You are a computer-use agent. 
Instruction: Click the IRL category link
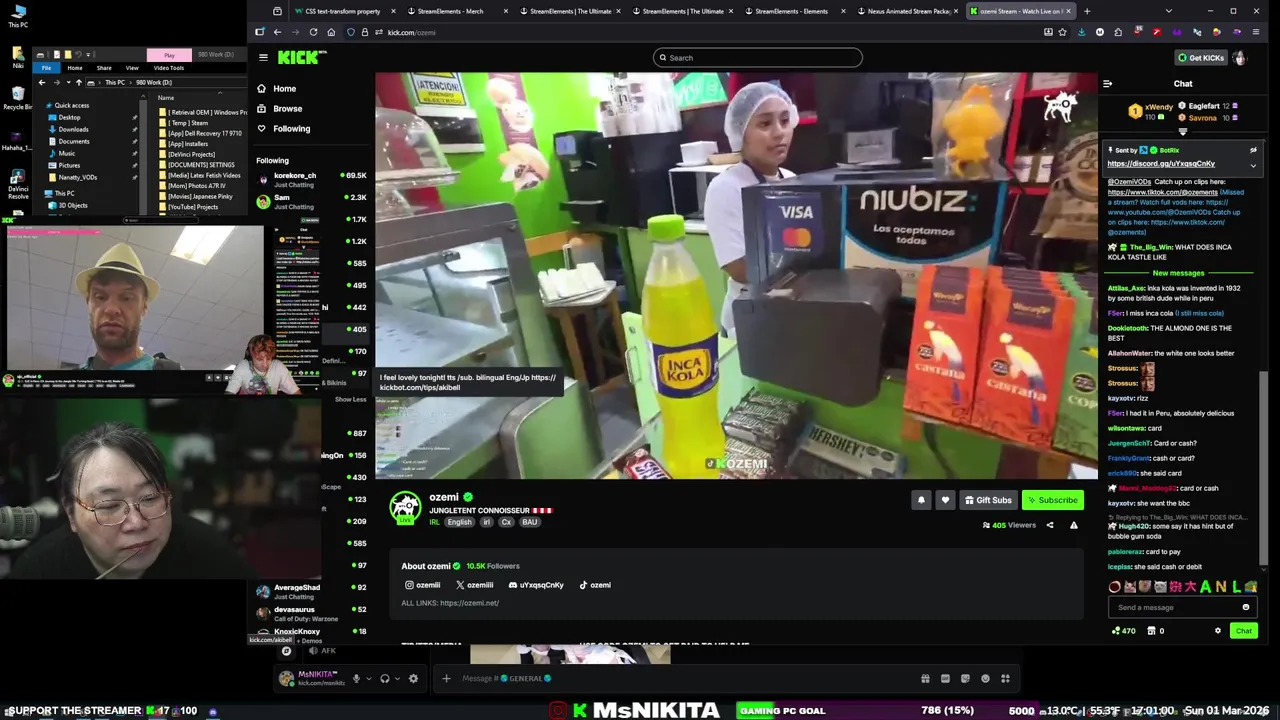click(435, 522)
